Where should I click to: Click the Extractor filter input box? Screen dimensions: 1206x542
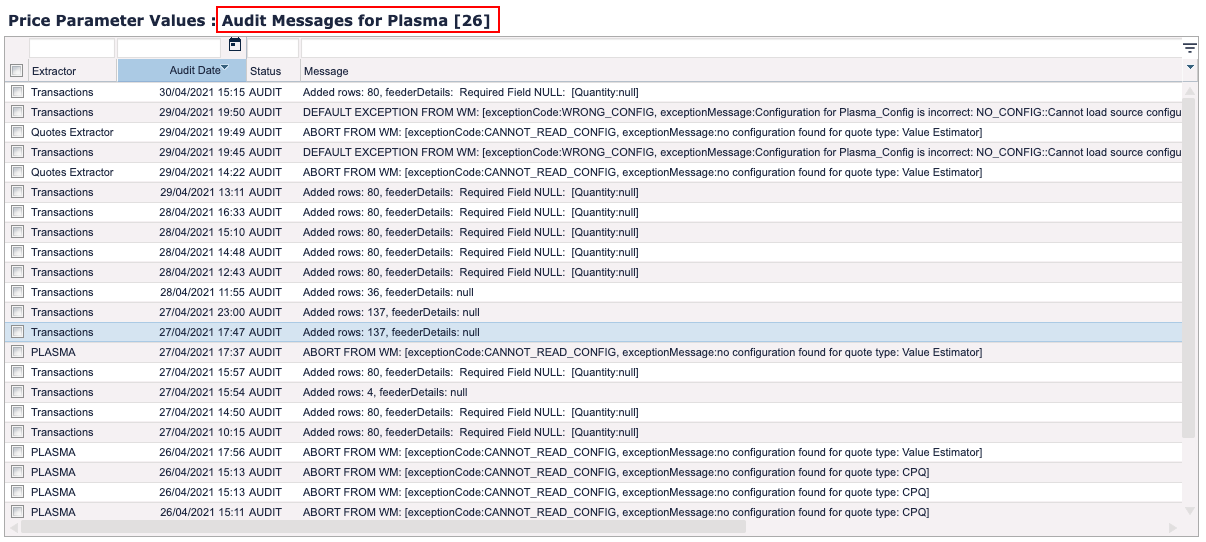tap(72, 48)
